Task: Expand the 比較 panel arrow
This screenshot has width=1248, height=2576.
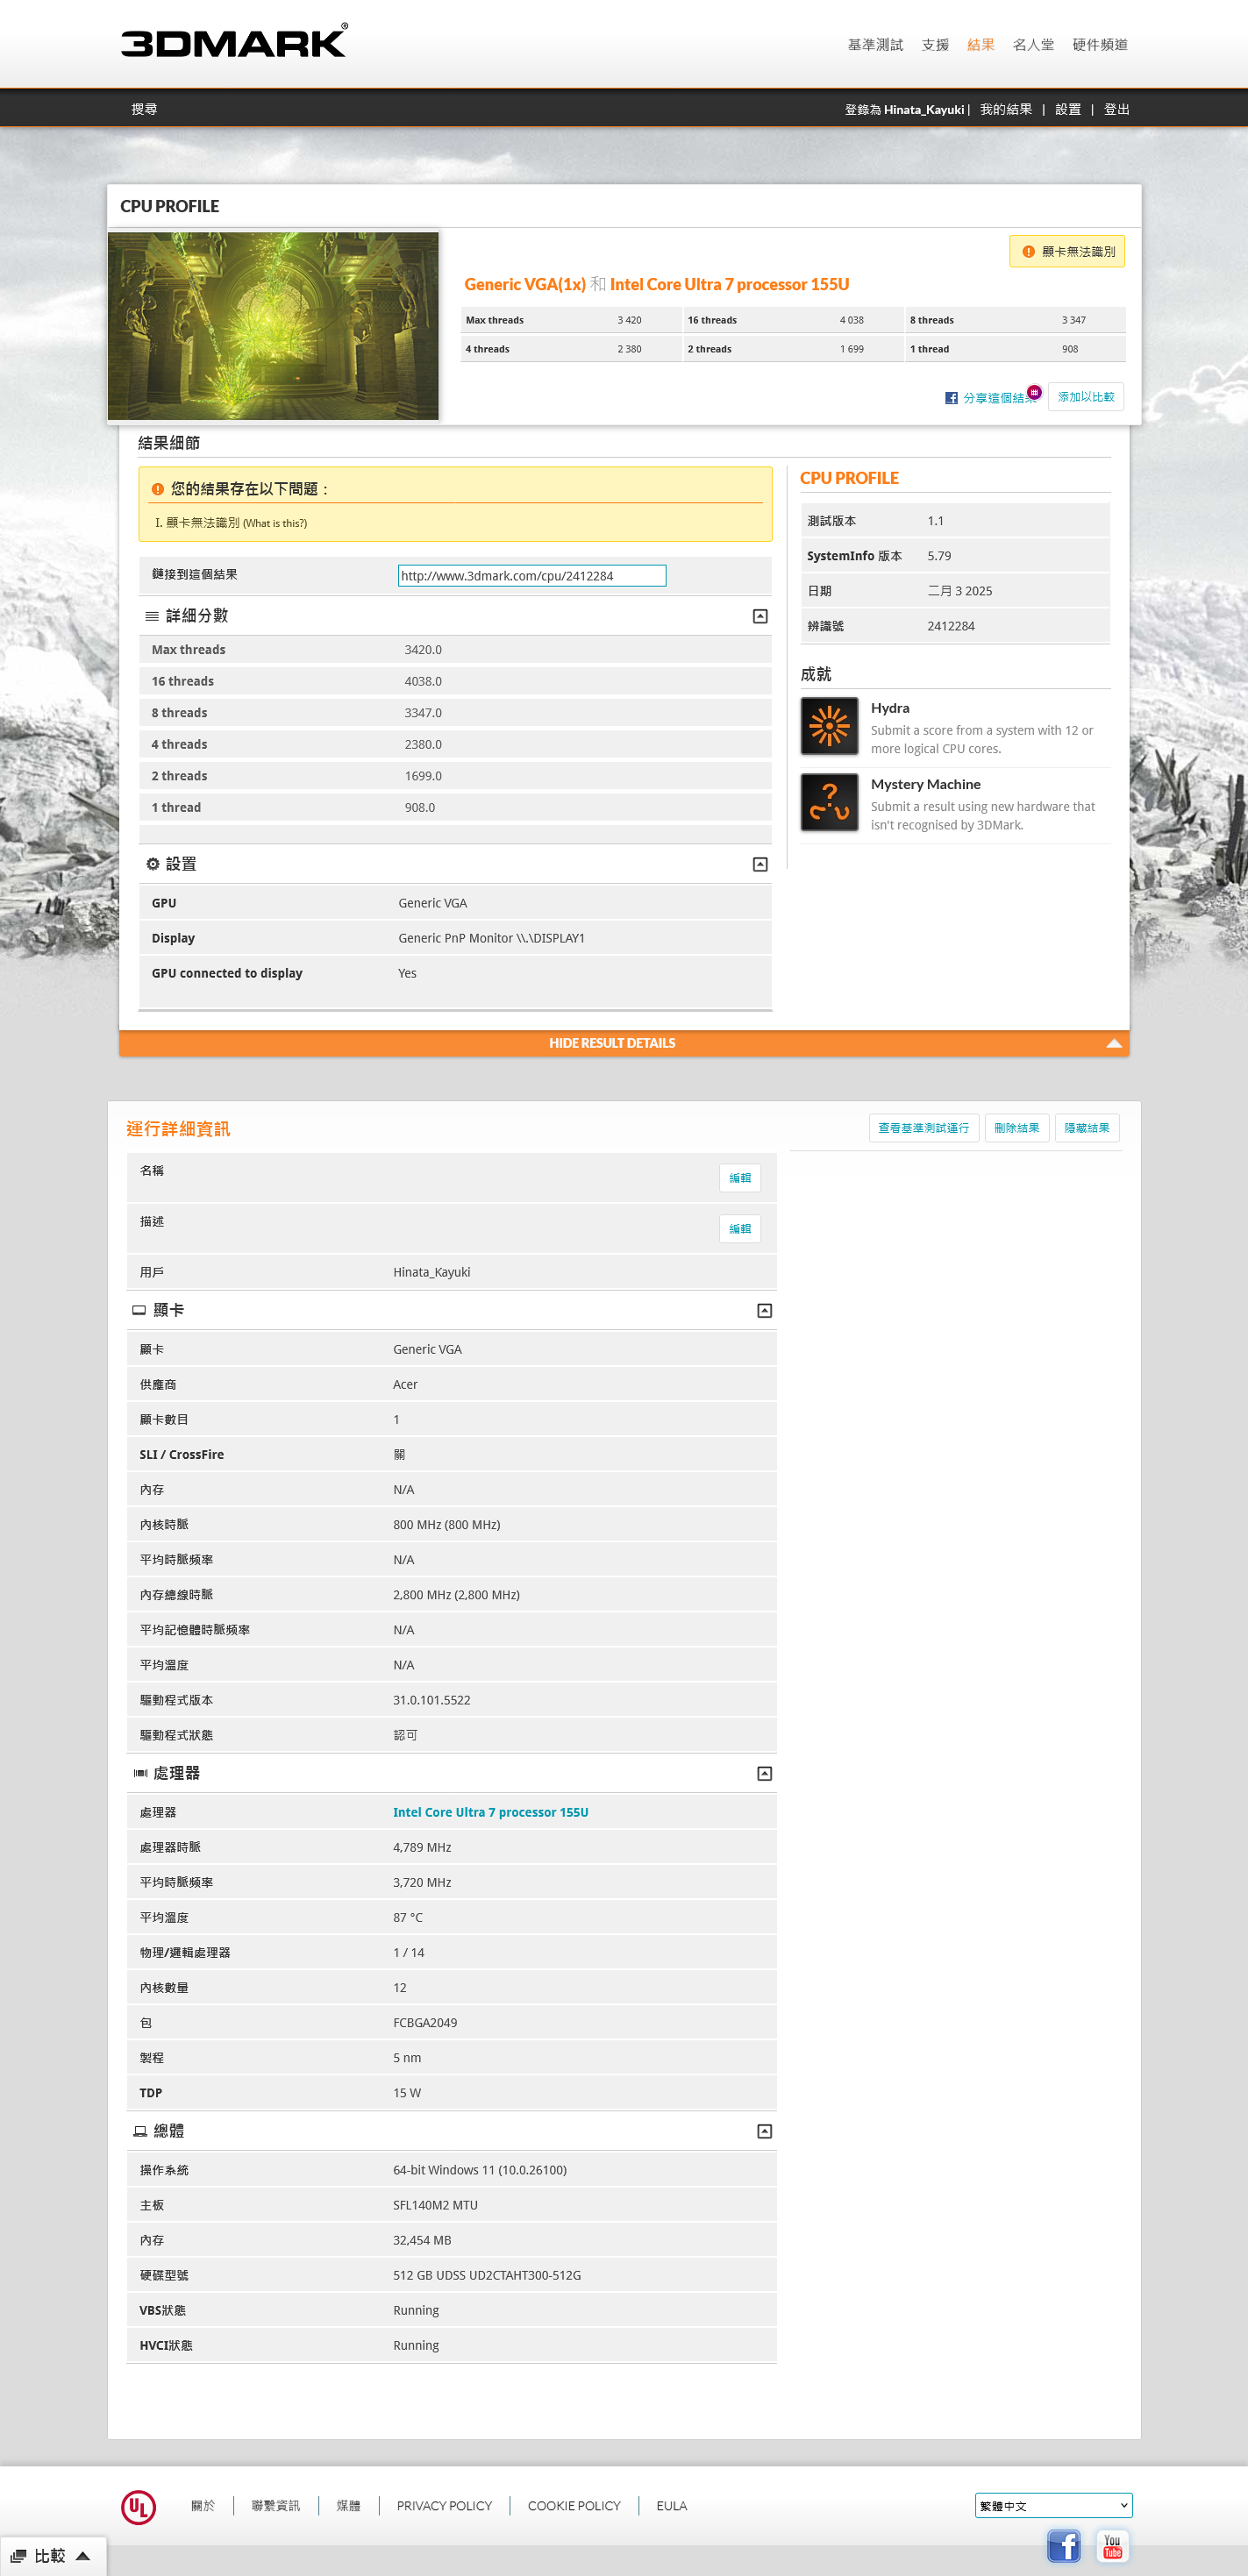Action: tap(83, 2556)
